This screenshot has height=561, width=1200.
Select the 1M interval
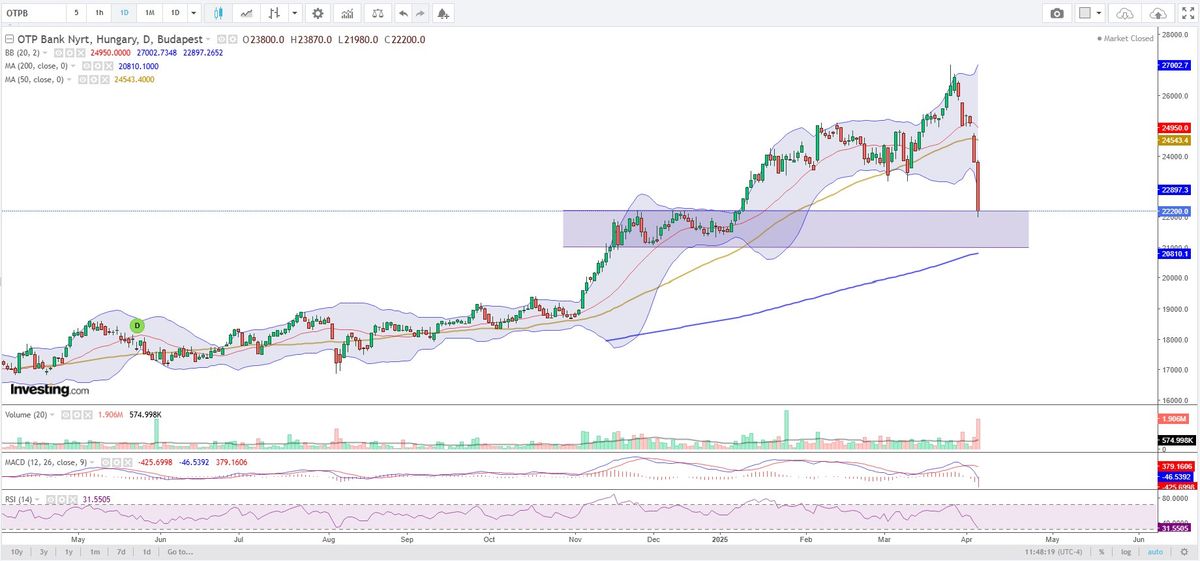[149, 13]
